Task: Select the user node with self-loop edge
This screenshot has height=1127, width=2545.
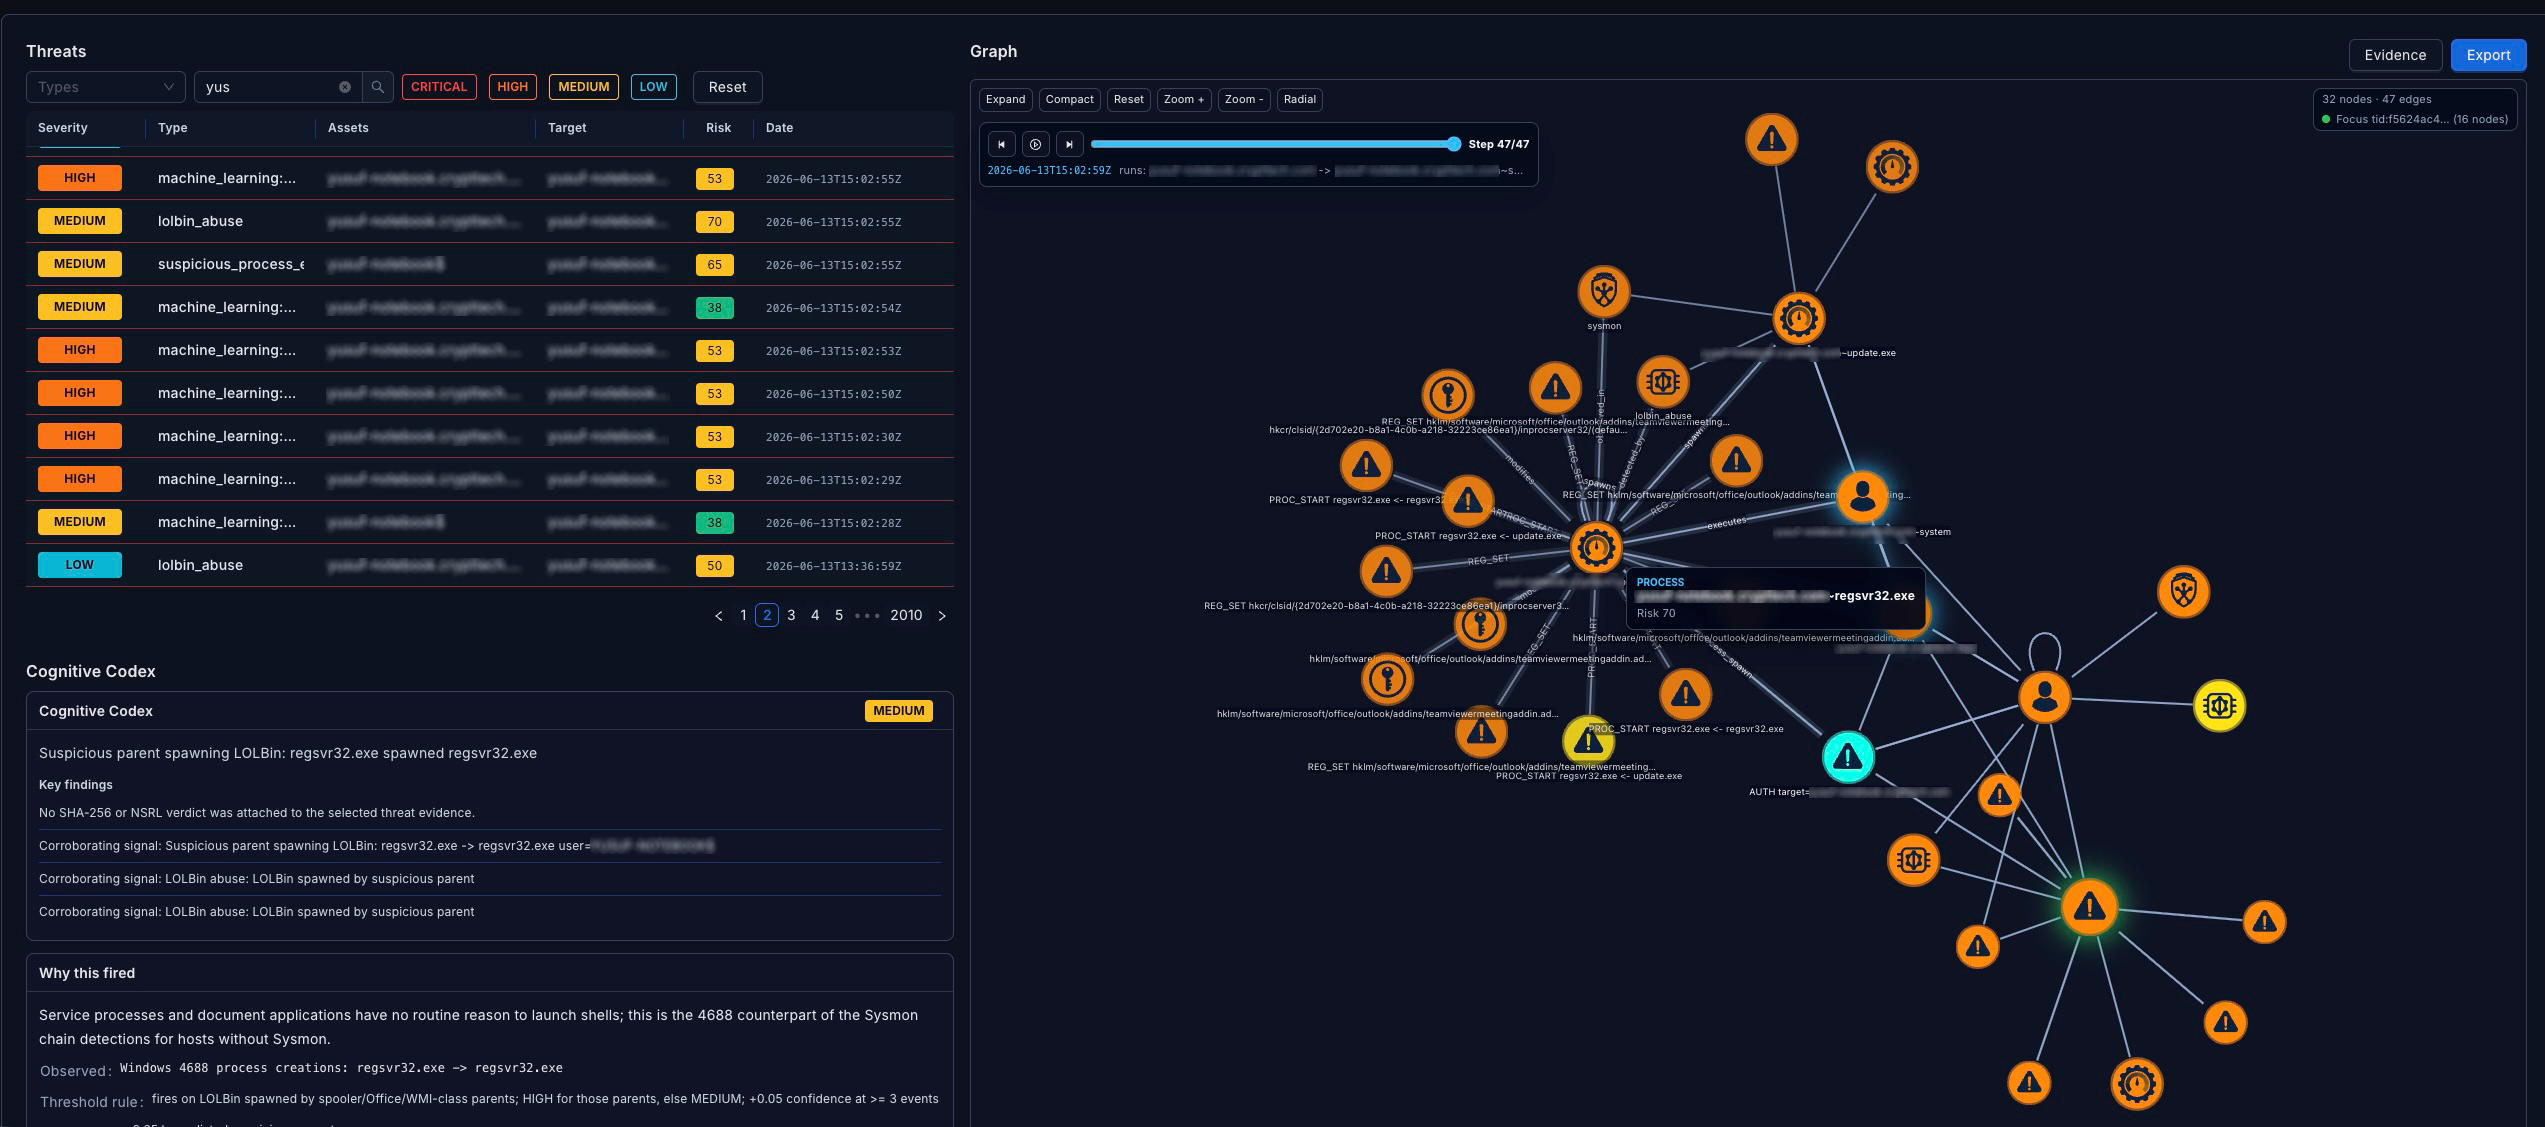Action: 2044,696
